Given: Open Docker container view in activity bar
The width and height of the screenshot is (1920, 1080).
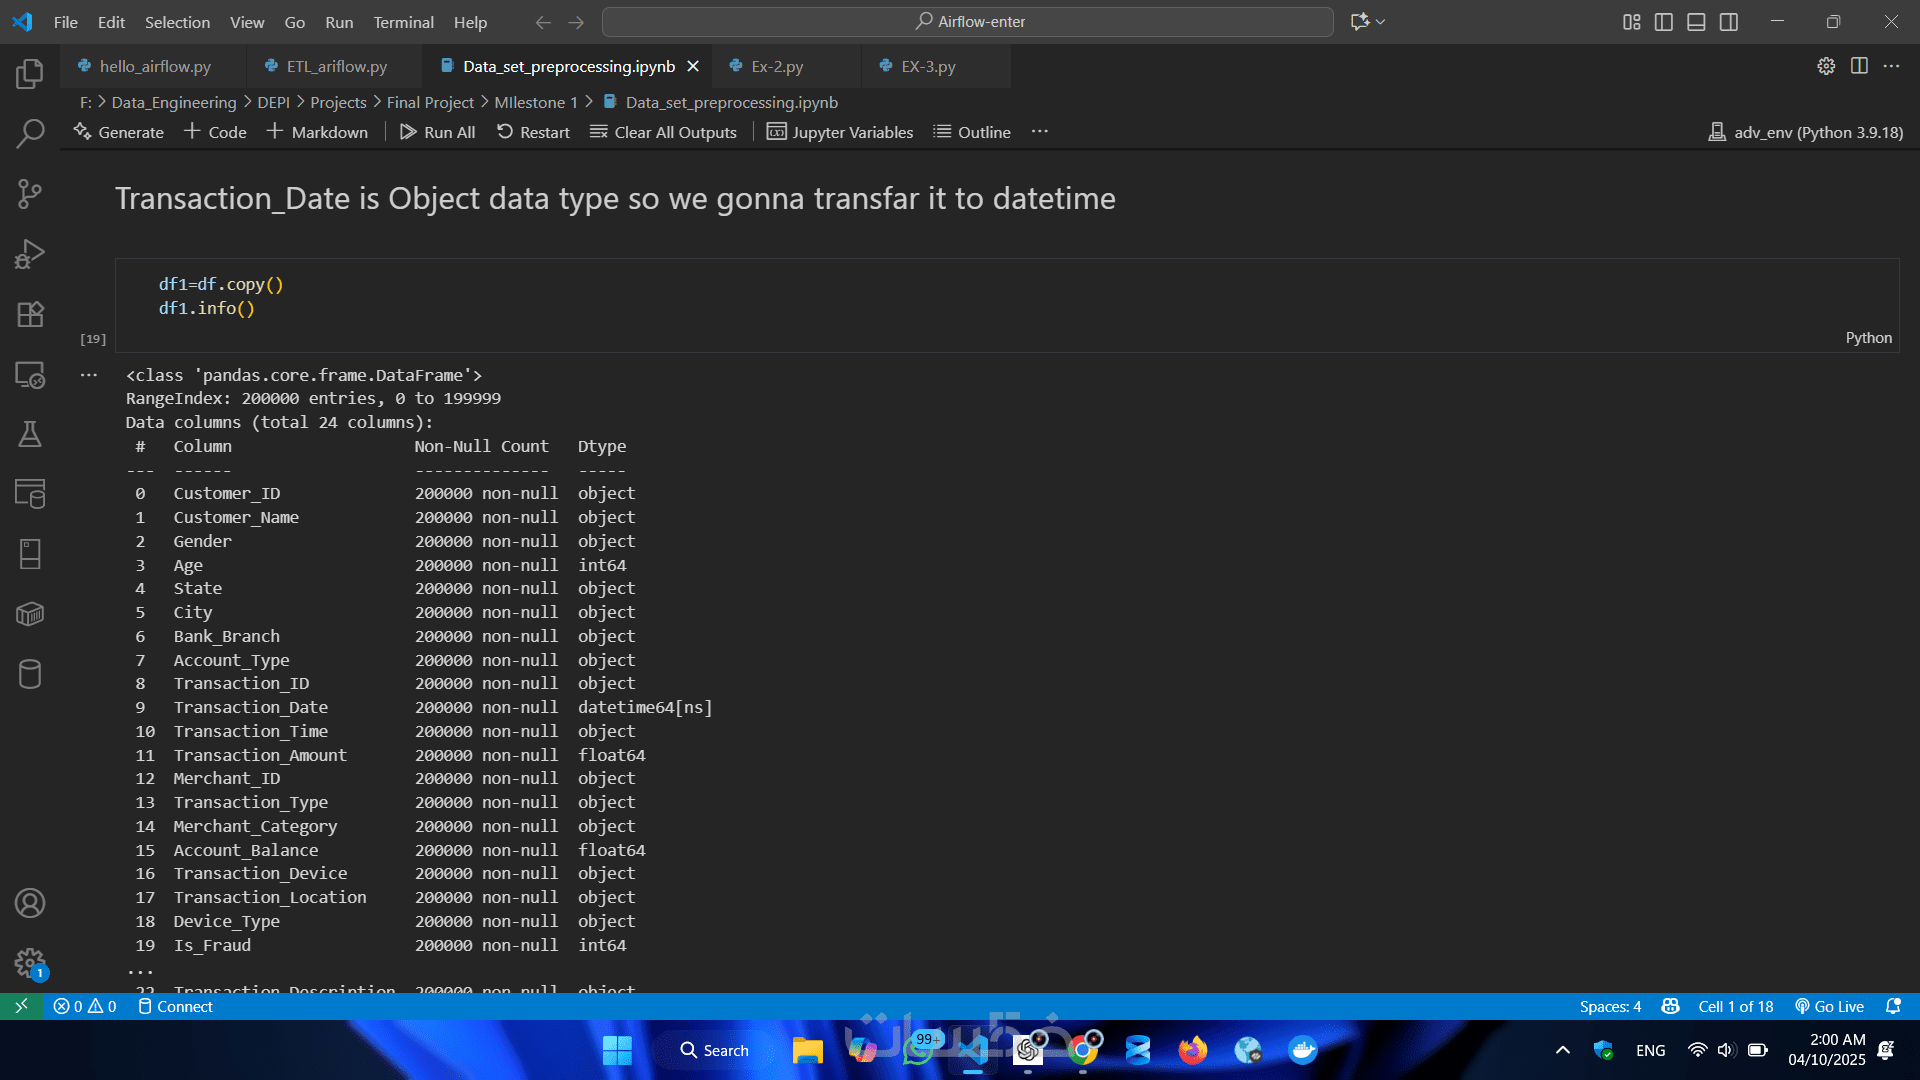Looking at the screenshot, I should click(x=30, y=614).
